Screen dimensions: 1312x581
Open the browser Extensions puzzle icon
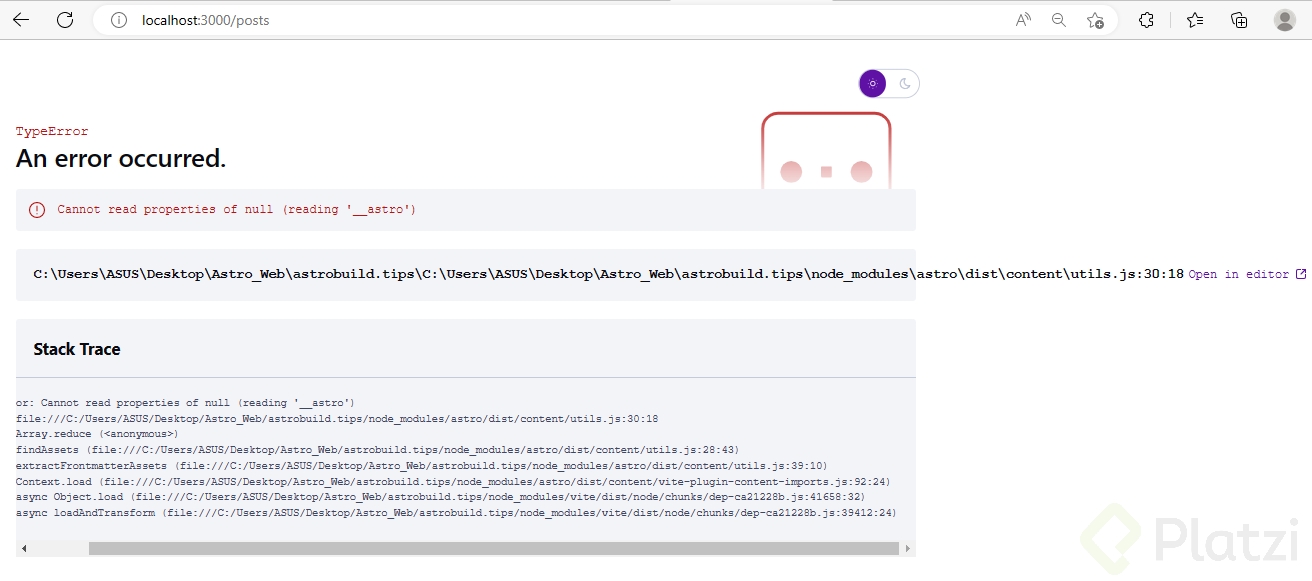[1147, 20]
